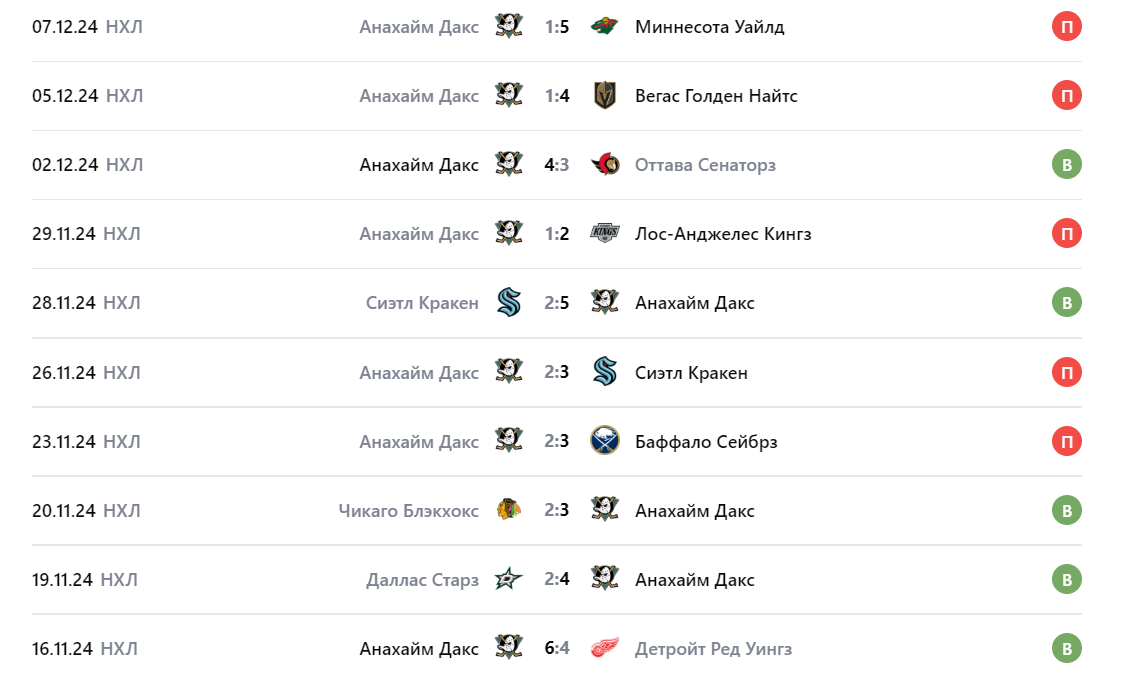Open the Детройт Ред Уингз team link
The width and height of the screenshot is (1122, 679).
coord(713,649)
